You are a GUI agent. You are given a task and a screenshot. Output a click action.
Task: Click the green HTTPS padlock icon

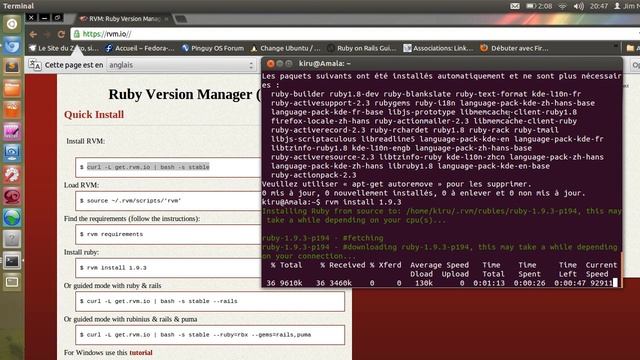[x=76, y=34]
